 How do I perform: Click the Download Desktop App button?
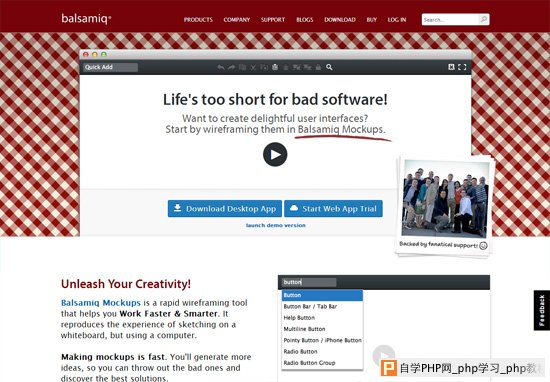[x=225, y=209]
